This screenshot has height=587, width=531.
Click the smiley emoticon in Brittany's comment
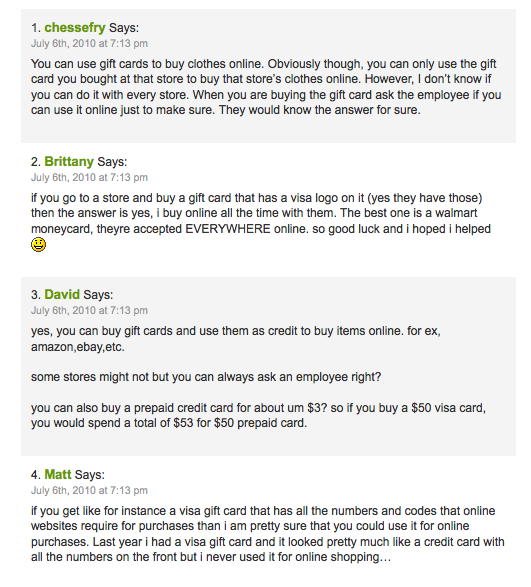(x=38, y=244)
